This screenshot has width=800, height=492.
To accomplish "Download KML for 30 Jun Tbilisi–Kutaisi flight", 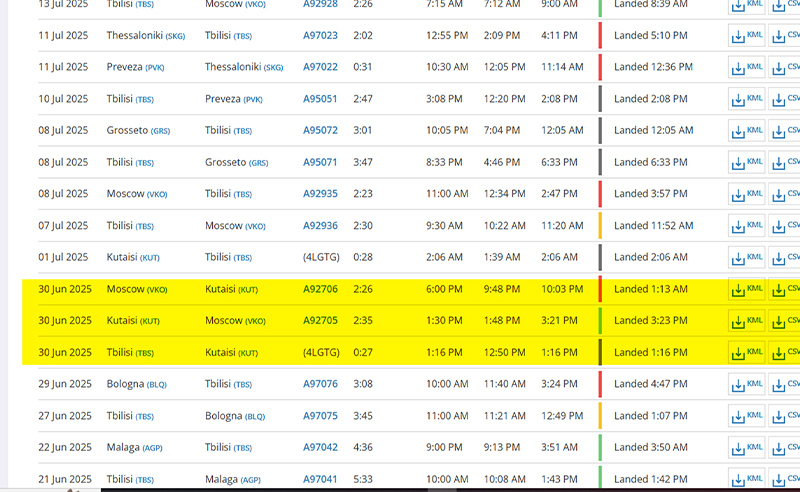I will pyautogui.click(x=746, y=353).
